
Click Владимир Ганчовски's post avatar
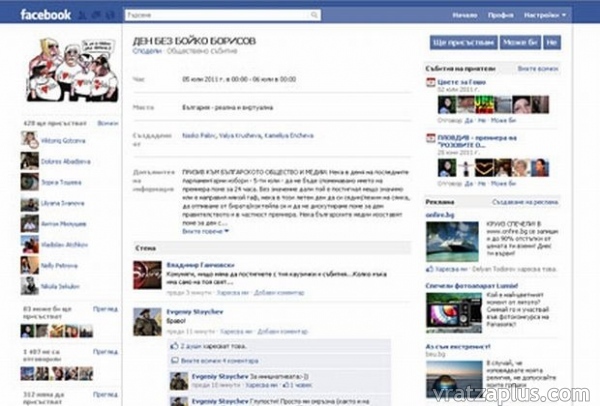147,275
